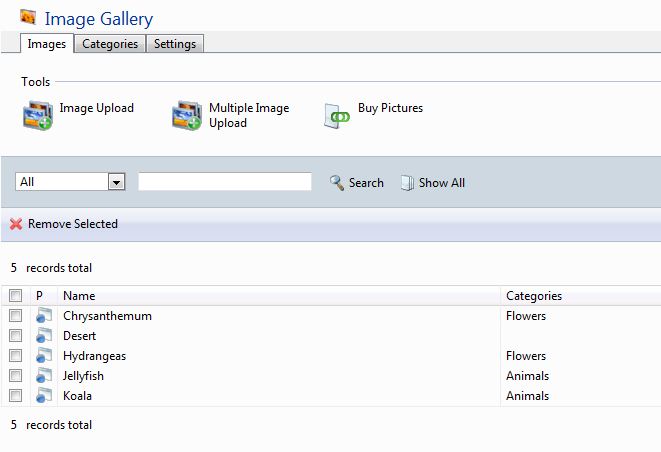
Task: Open the Settings tab
Action: point(175,44)
